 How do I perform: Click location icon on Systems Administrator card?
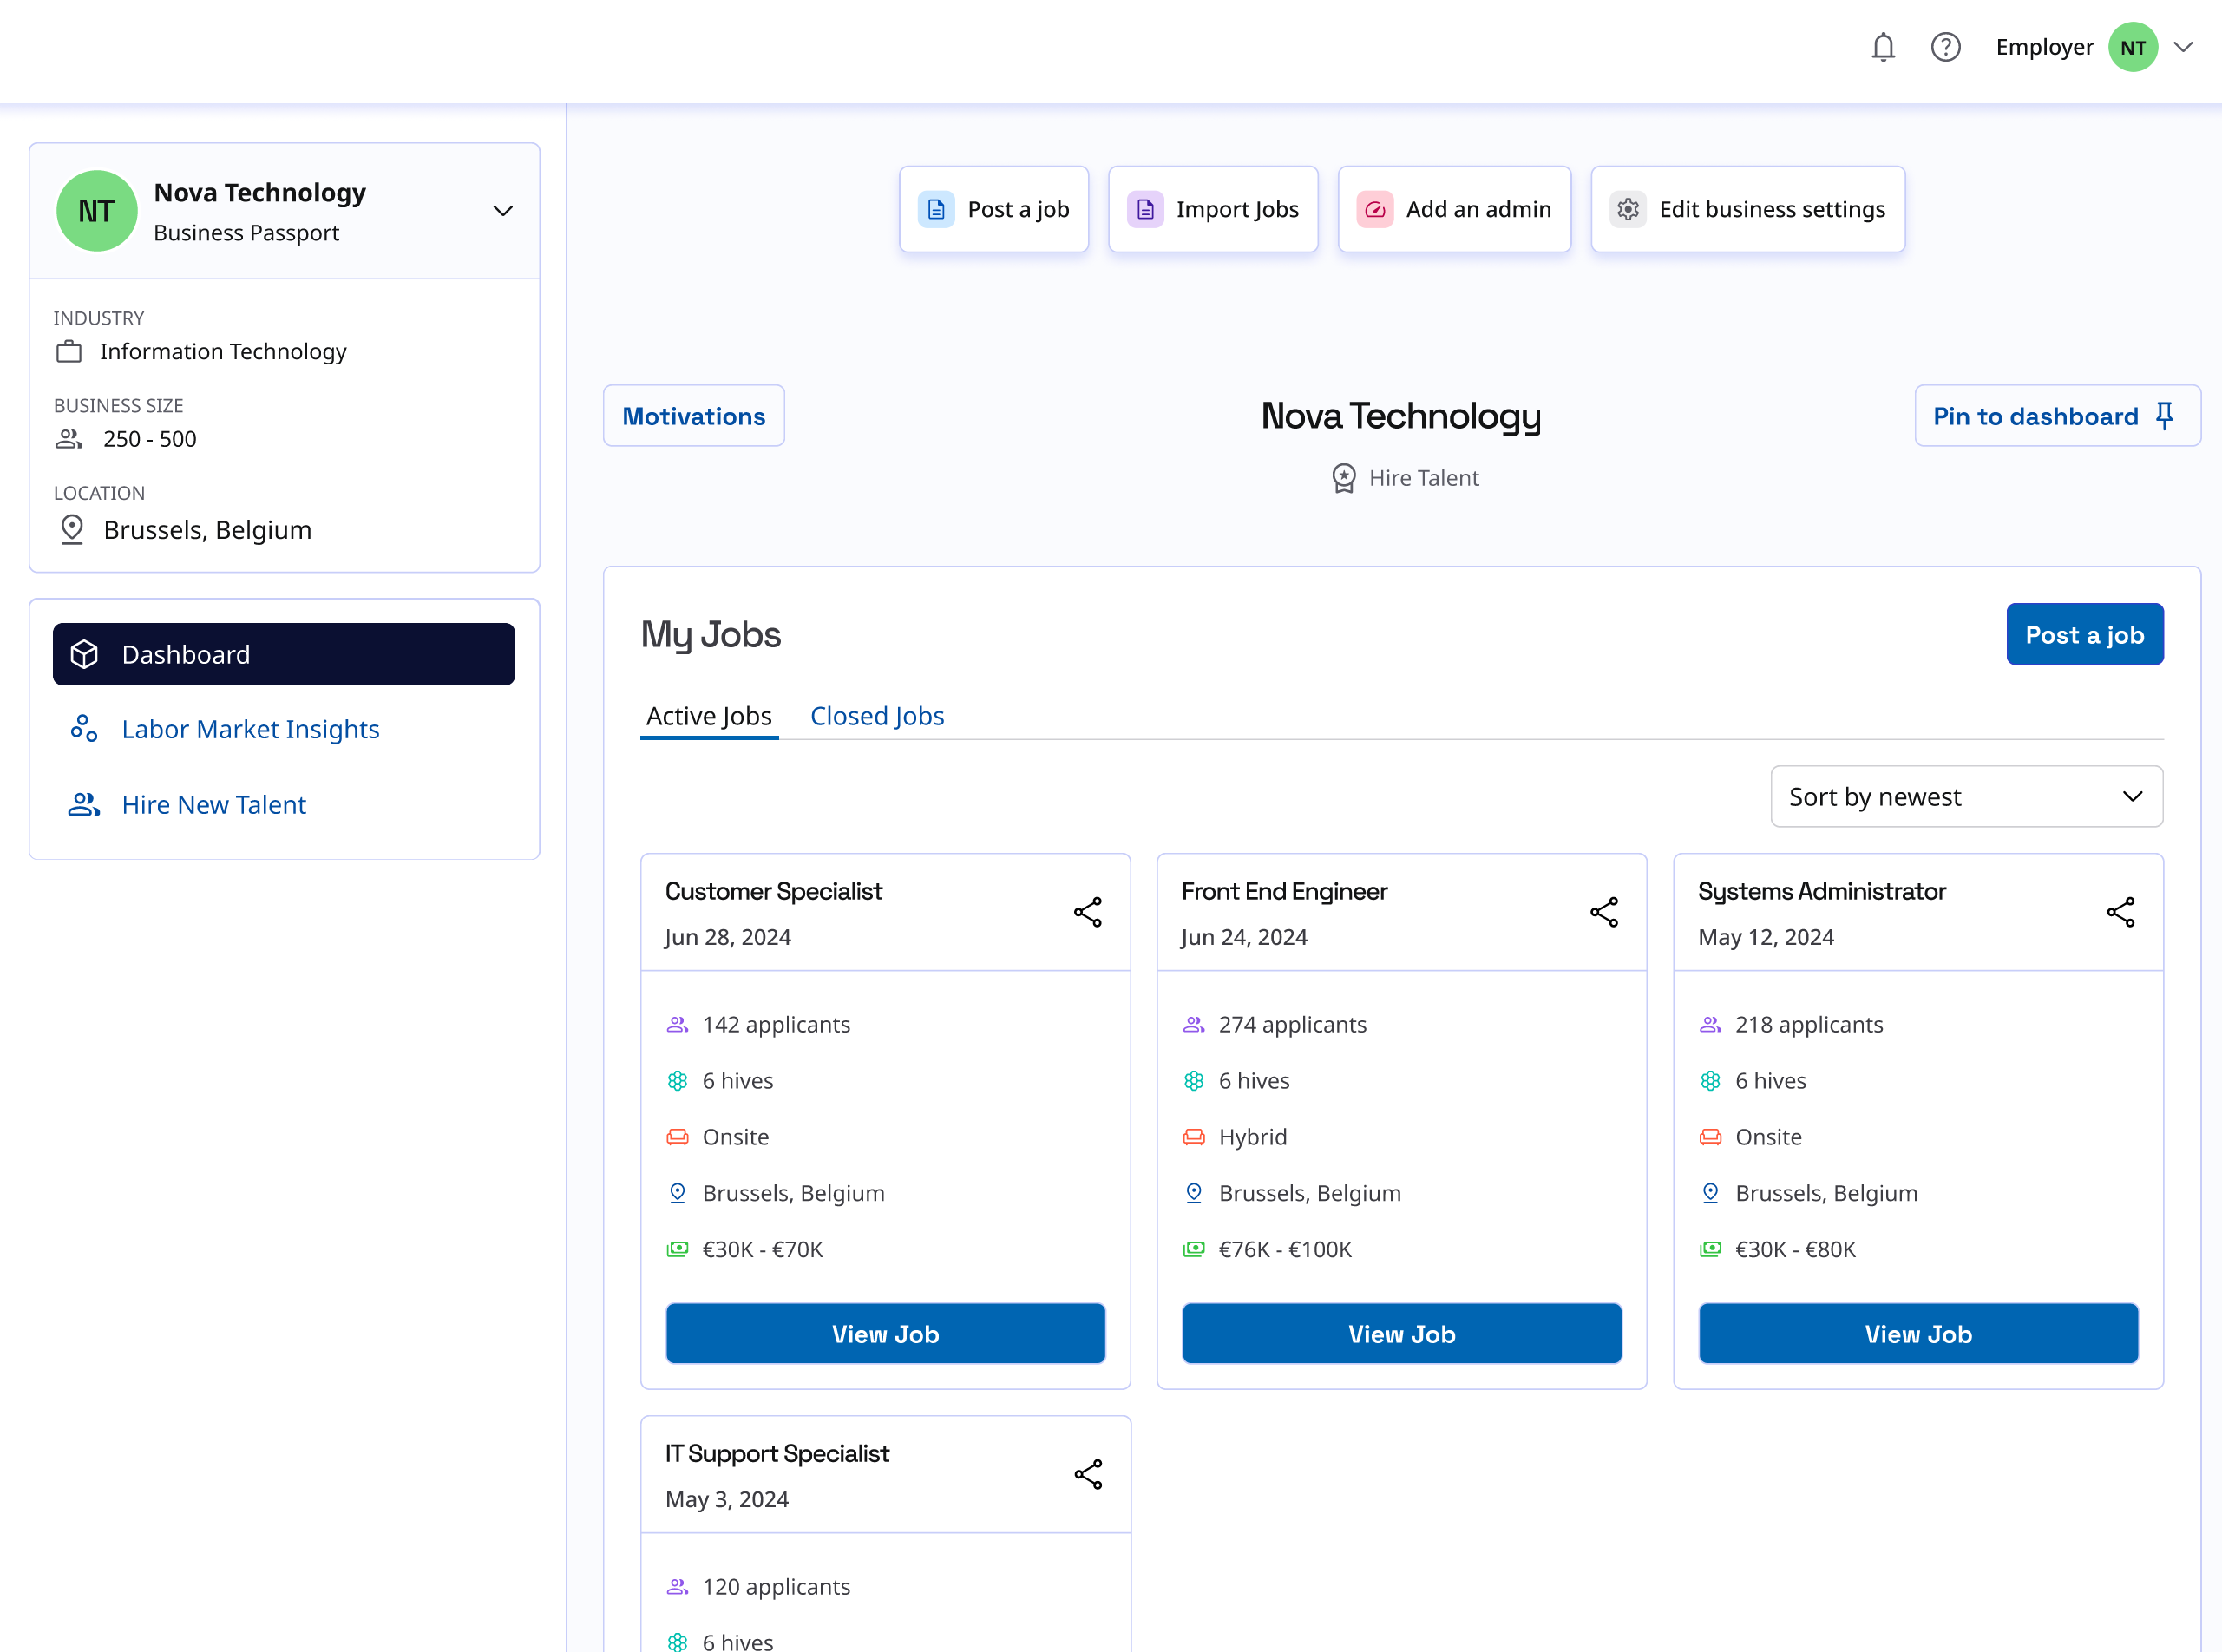1710,1193
